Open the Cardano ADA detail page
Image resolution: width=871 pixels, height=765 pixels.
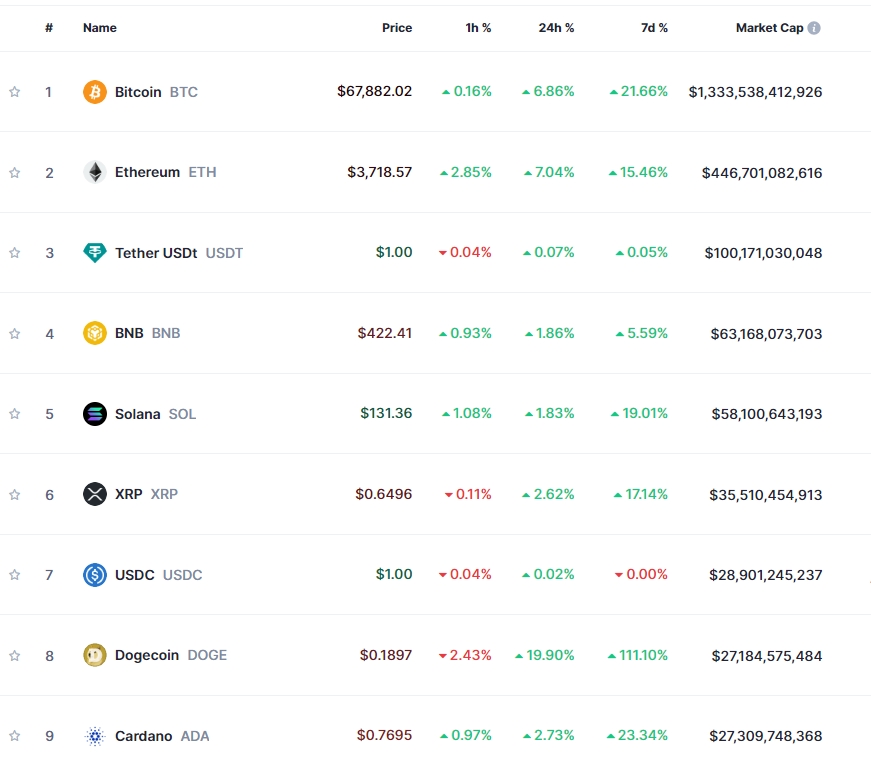click(x=145, y=736)
